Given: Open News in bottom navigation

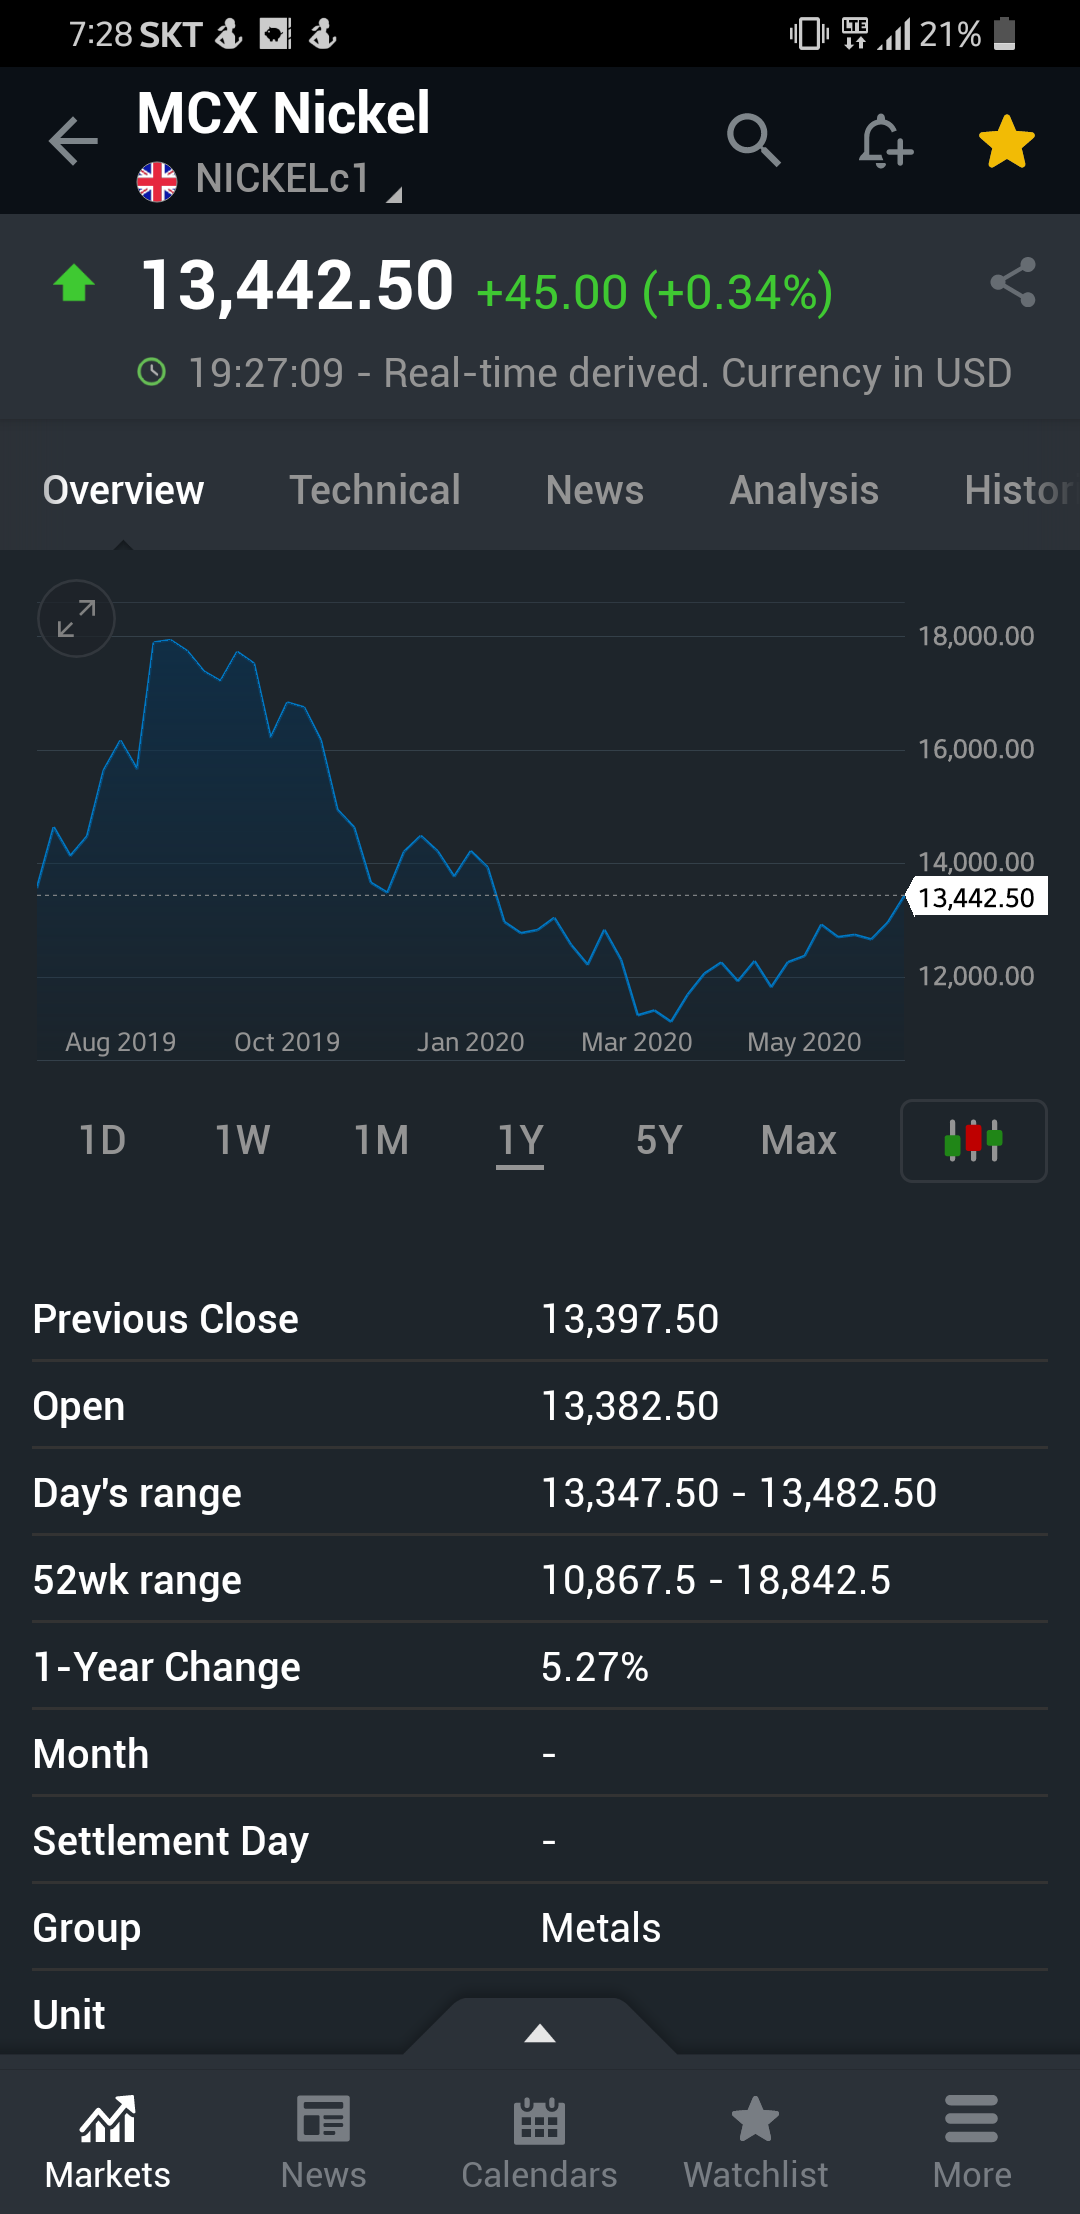Looking at the screenshot, I should point(324,2142).
